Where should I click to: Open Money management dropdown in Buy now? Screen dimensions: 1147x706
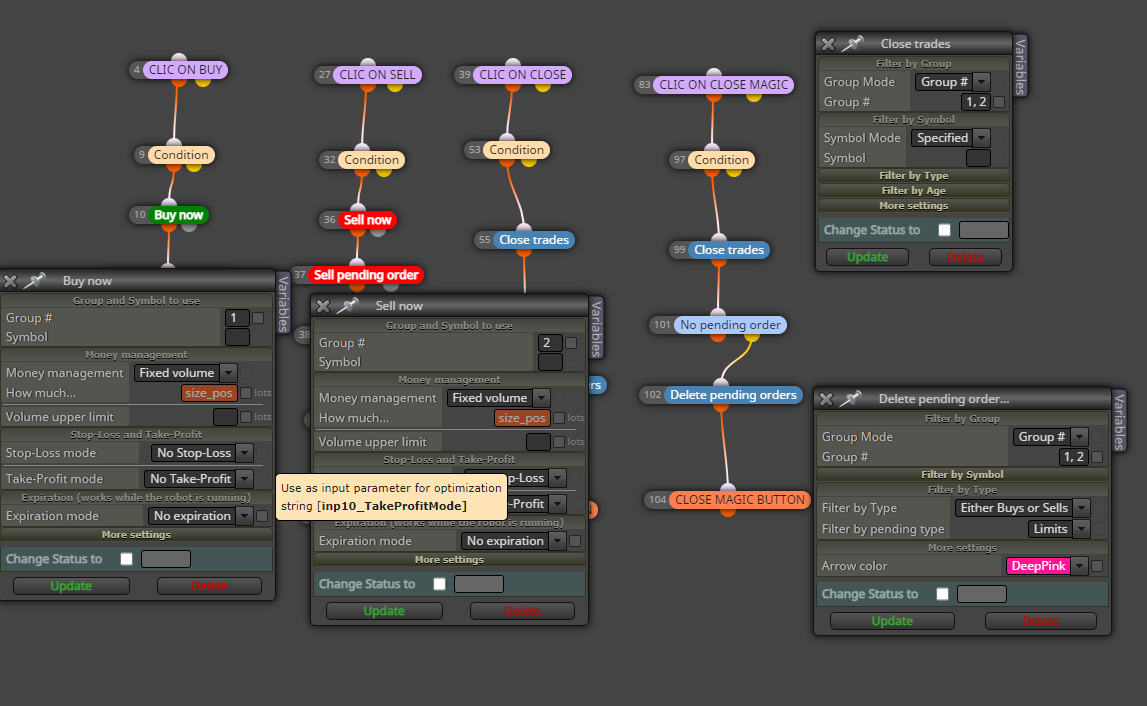click(185, 372)
